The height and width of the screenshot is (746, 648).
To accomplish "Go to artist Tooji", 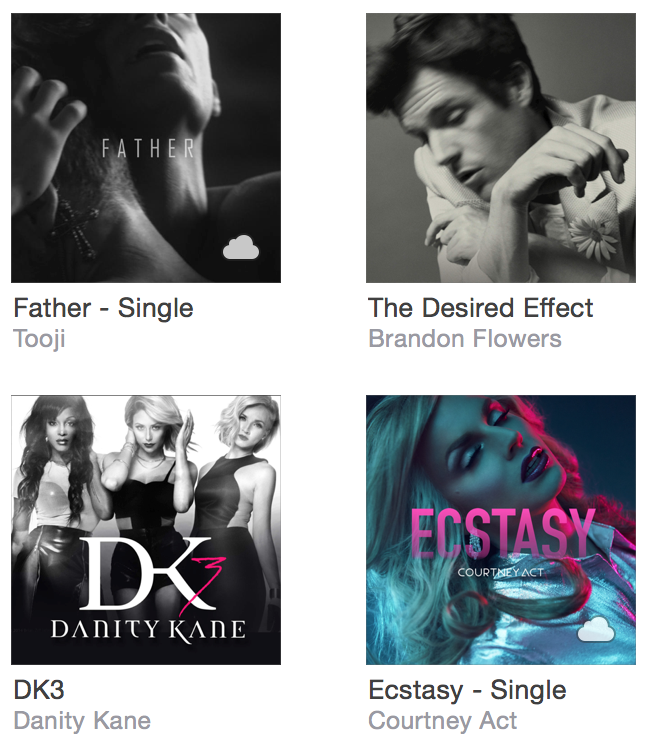I will click(39, 339).
